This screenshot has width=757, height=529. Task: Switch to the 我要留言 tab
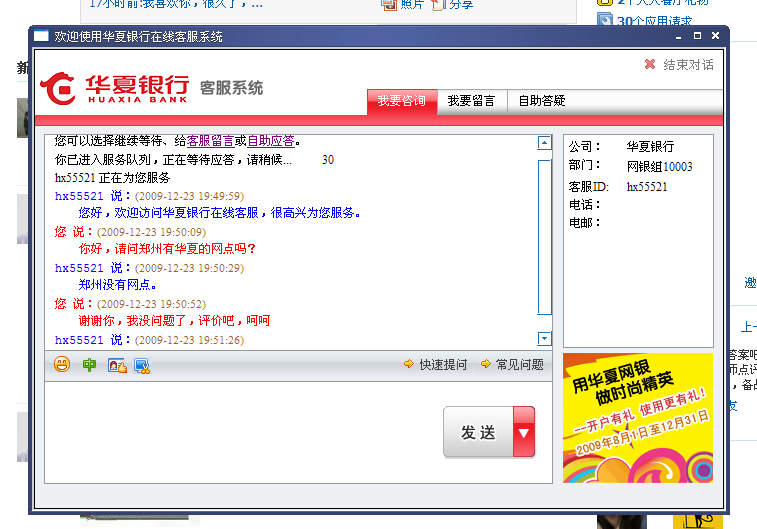471,101
